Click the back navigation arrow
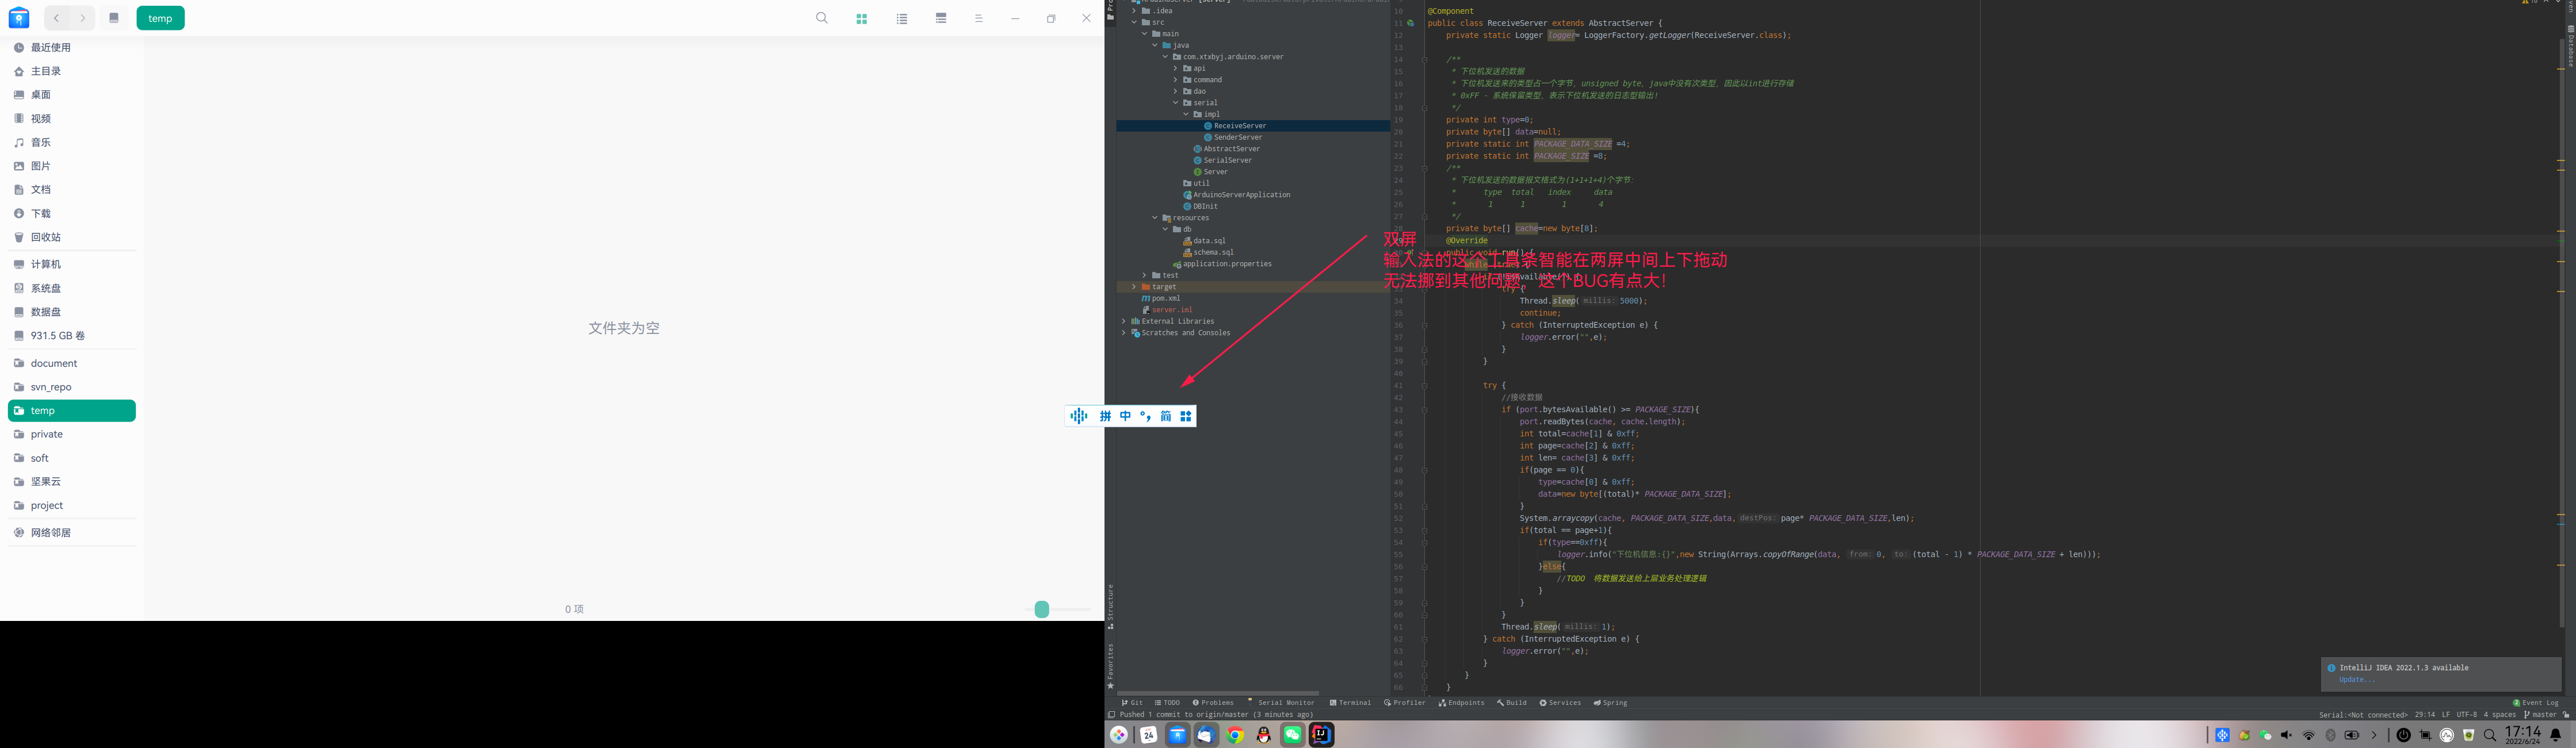 [x=57, y=18]
